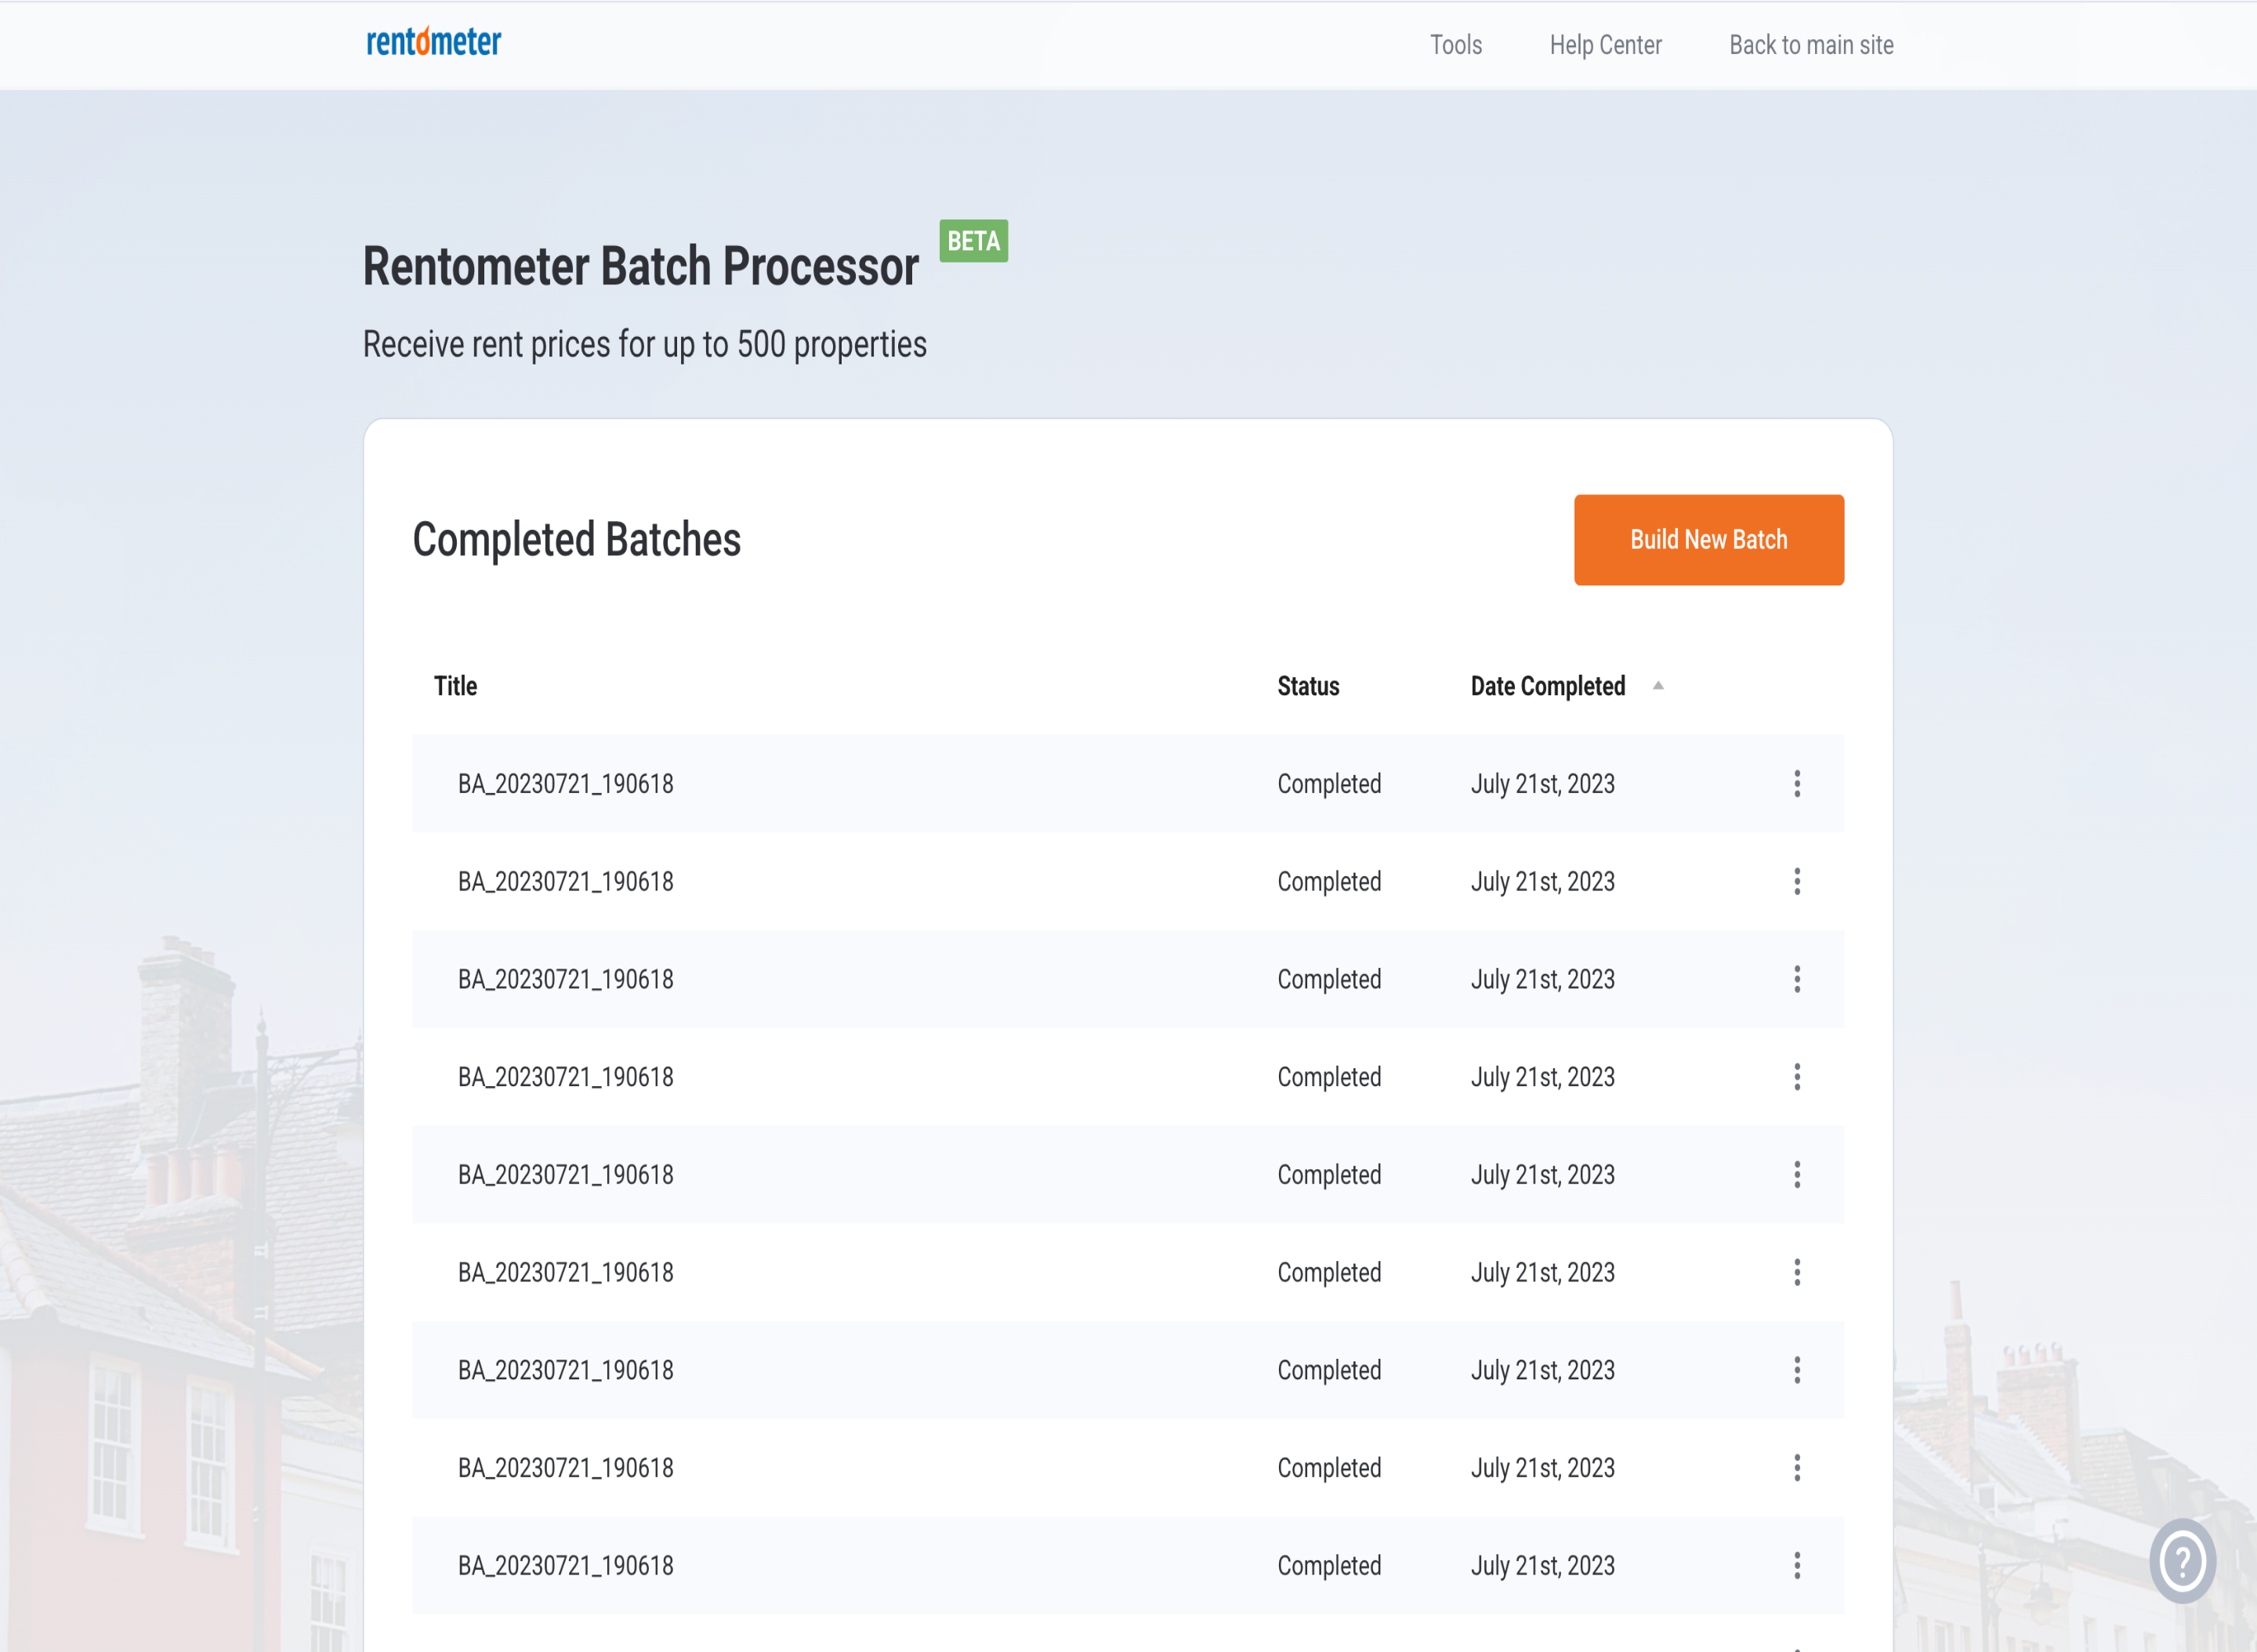2257x1652 pixels.
Task: Open the kebab menu on the eighth batch row
Action: (1797, 1467)
